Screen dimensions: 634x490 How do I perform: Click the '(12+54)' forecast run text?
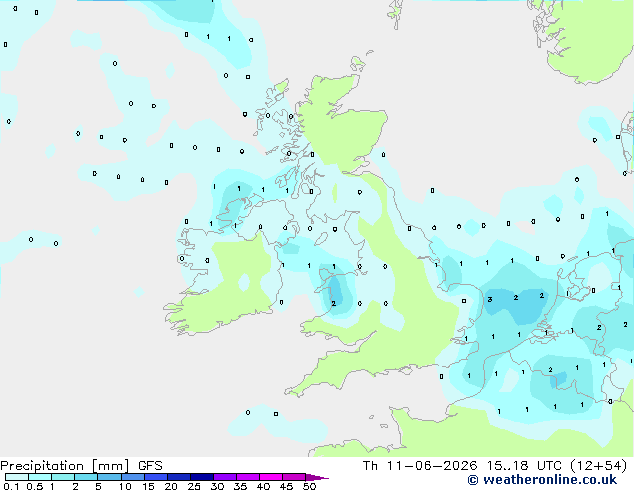pos(599,466)
